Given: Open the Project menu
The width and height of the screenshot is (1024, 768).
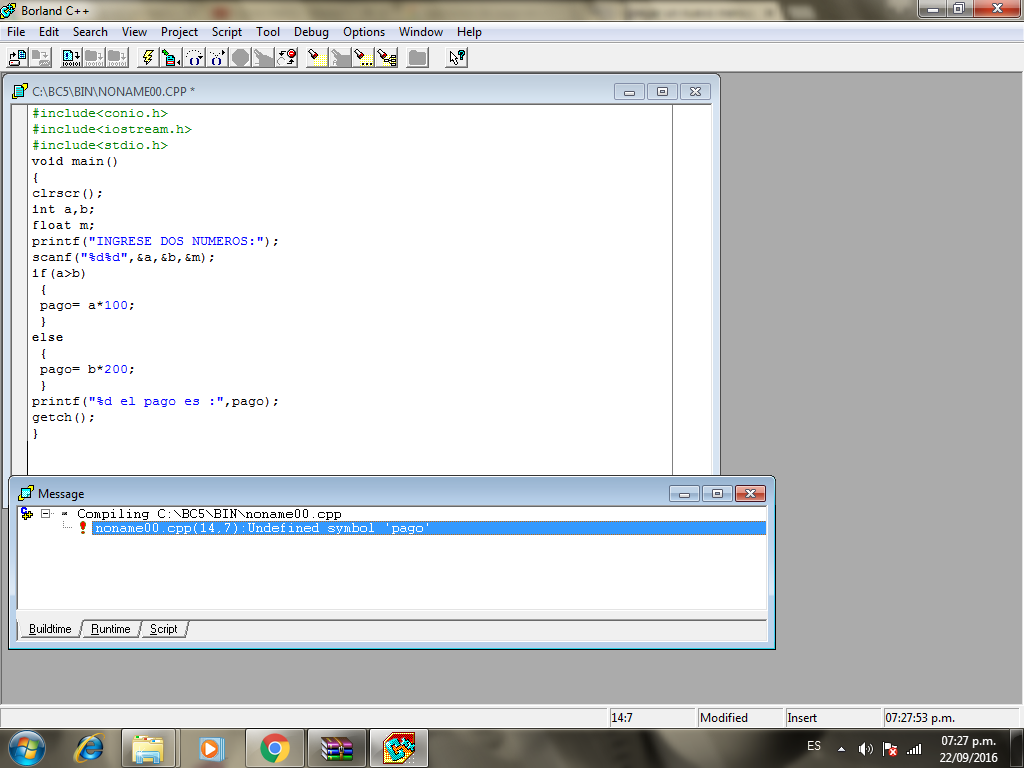Looking at the screenshot, I should [x=180, y=32].
